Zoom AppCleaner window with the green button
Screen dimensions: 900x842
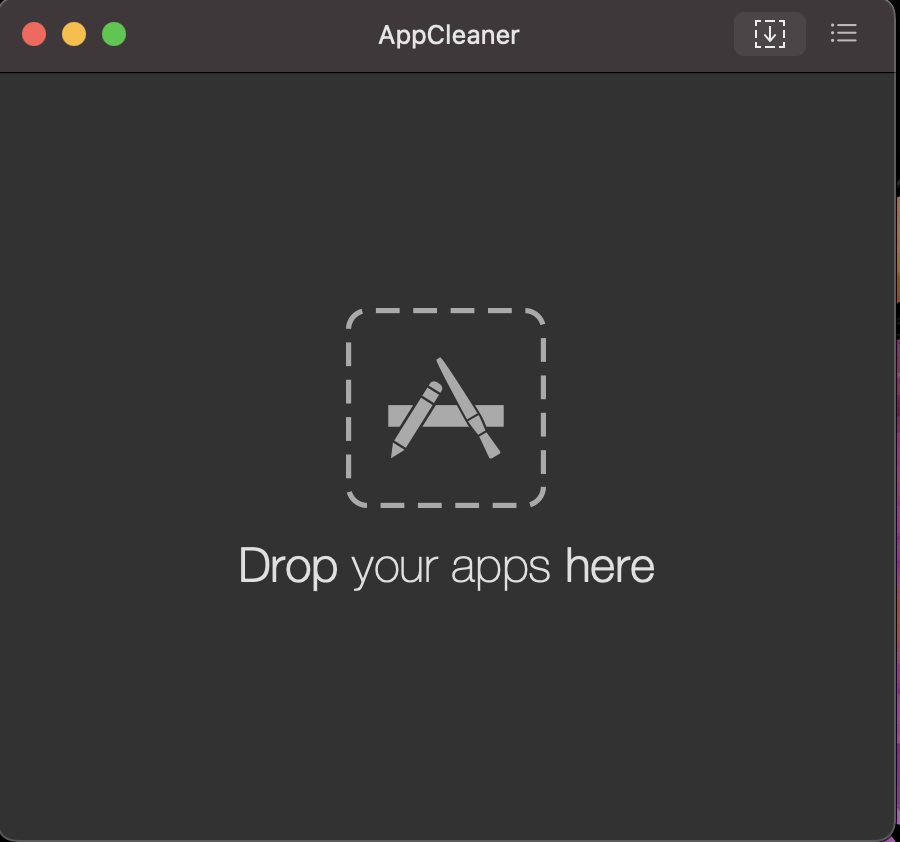(114, 34)
